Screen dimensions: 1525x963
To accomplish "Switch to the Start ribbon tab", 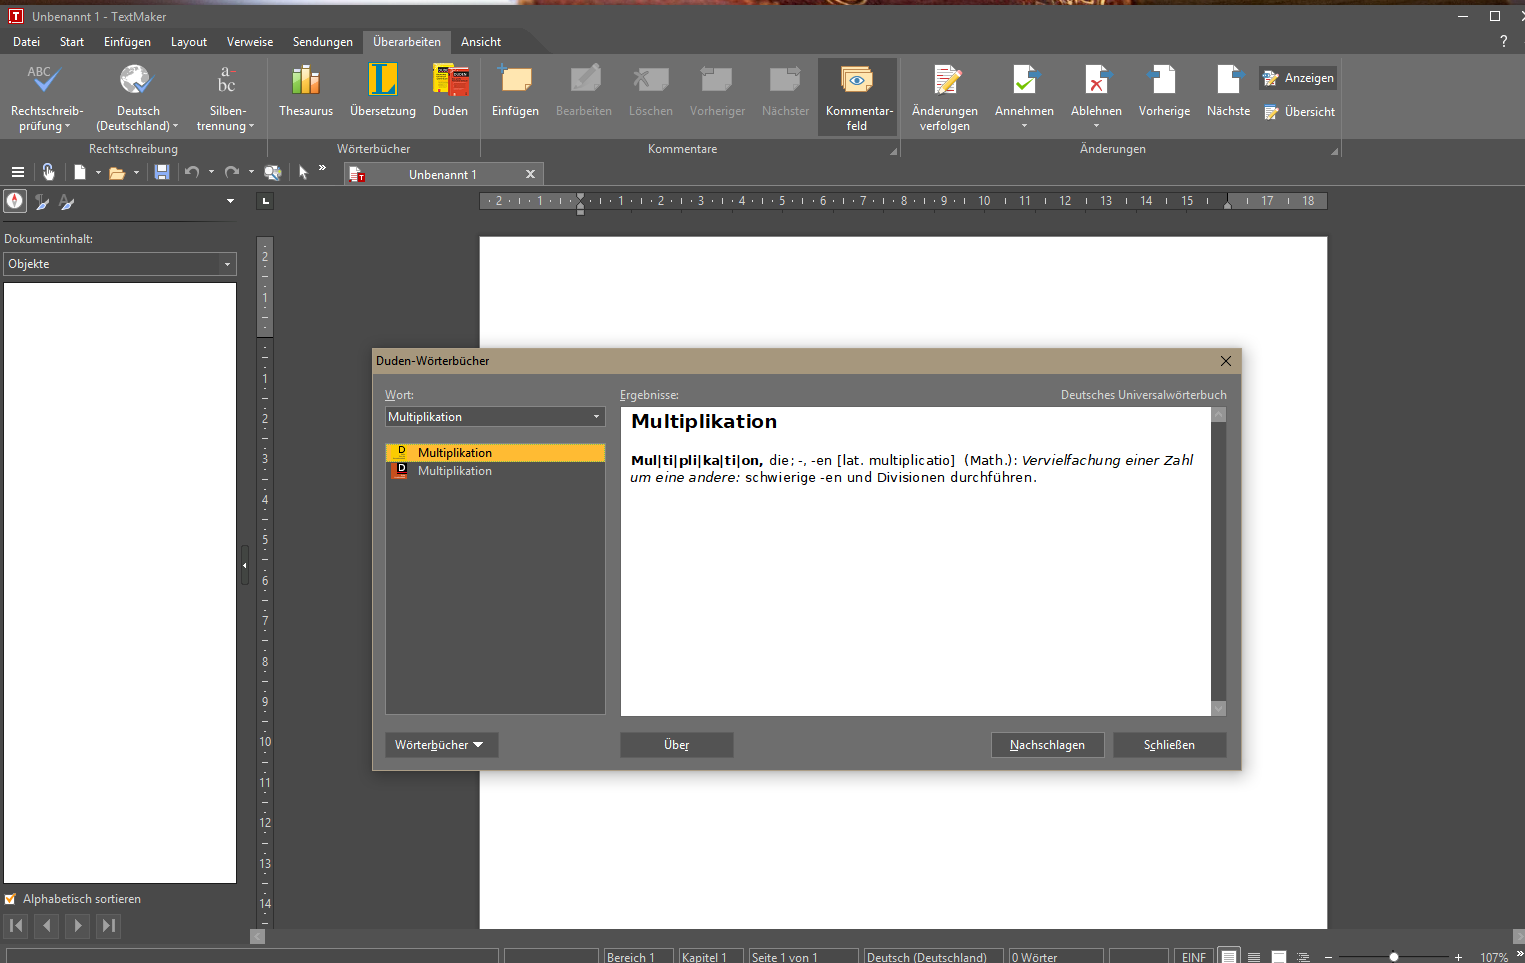I will point(72,42).
